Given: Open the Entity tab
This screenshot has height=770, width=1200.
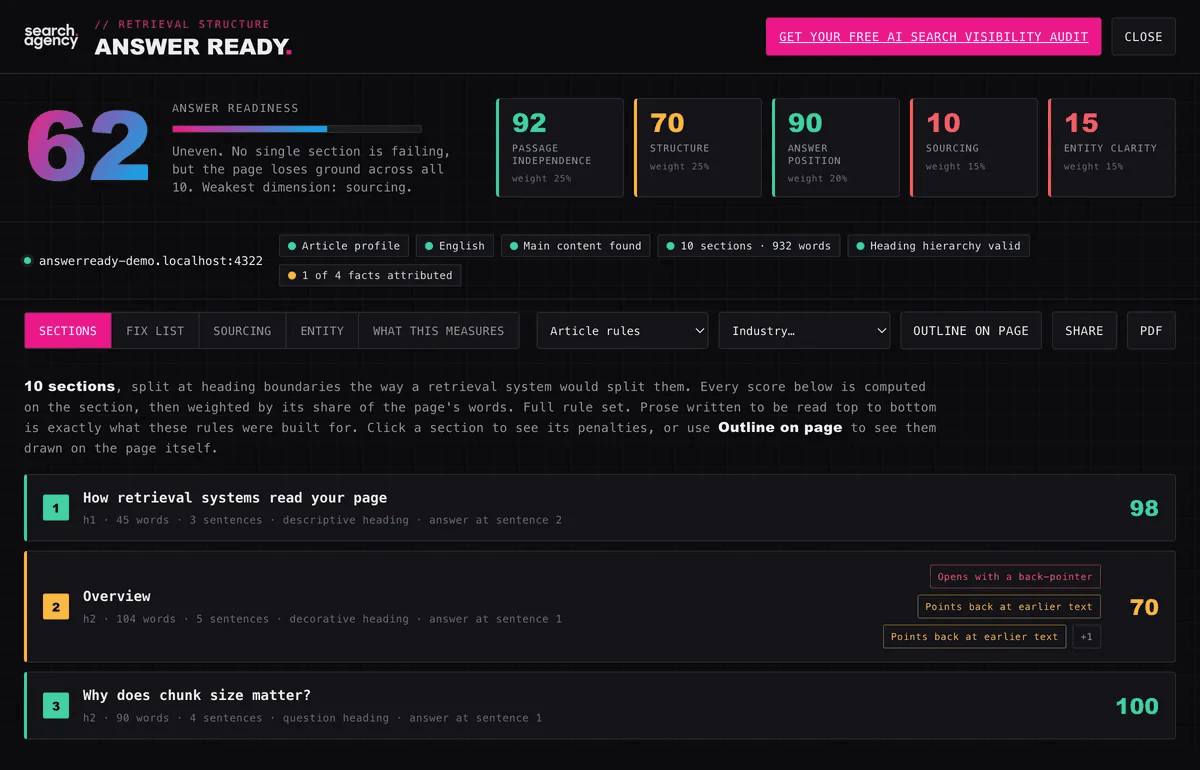Looking at the screenshot, I should click(x=322, y=331).
